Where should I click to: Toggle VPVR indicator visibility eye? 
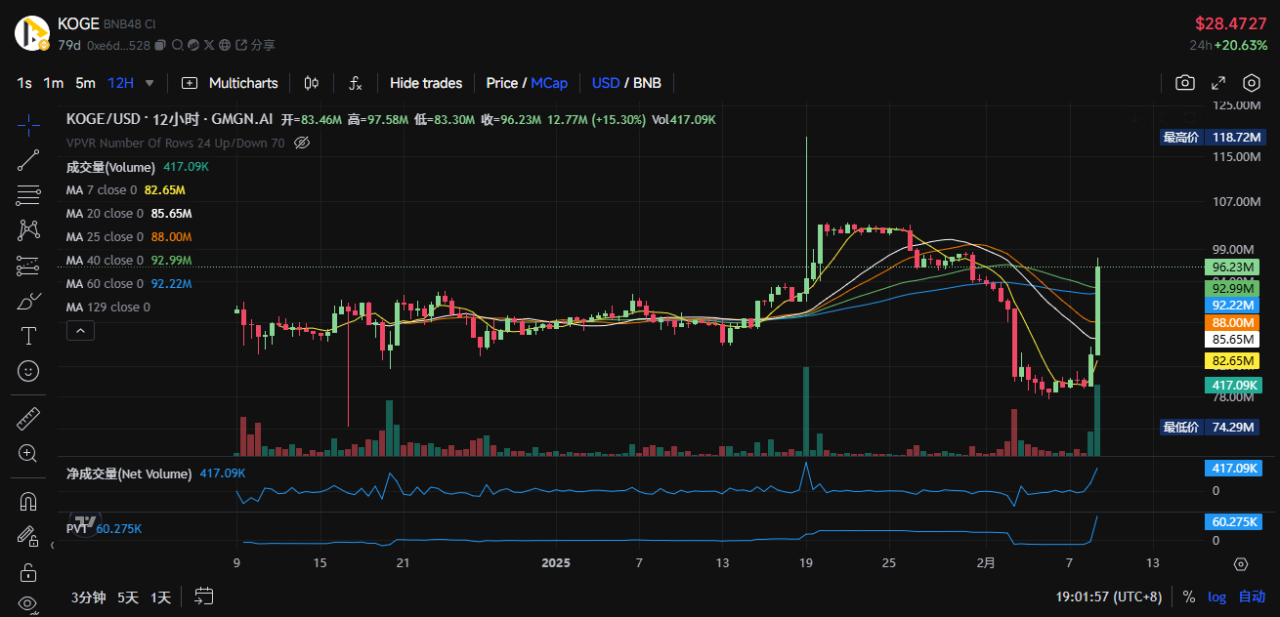302,143
